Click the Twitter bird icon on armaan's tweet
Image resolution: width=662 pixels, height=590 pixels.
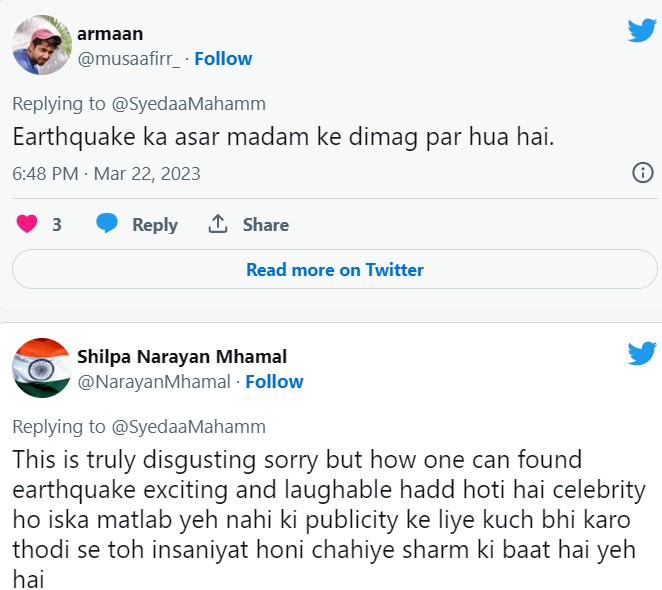coord(641,31)
